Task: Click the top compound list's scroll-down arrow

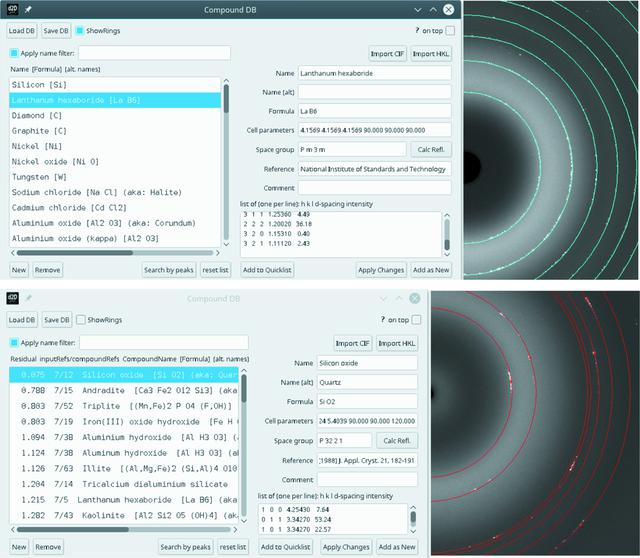Action: pos(226,244)
